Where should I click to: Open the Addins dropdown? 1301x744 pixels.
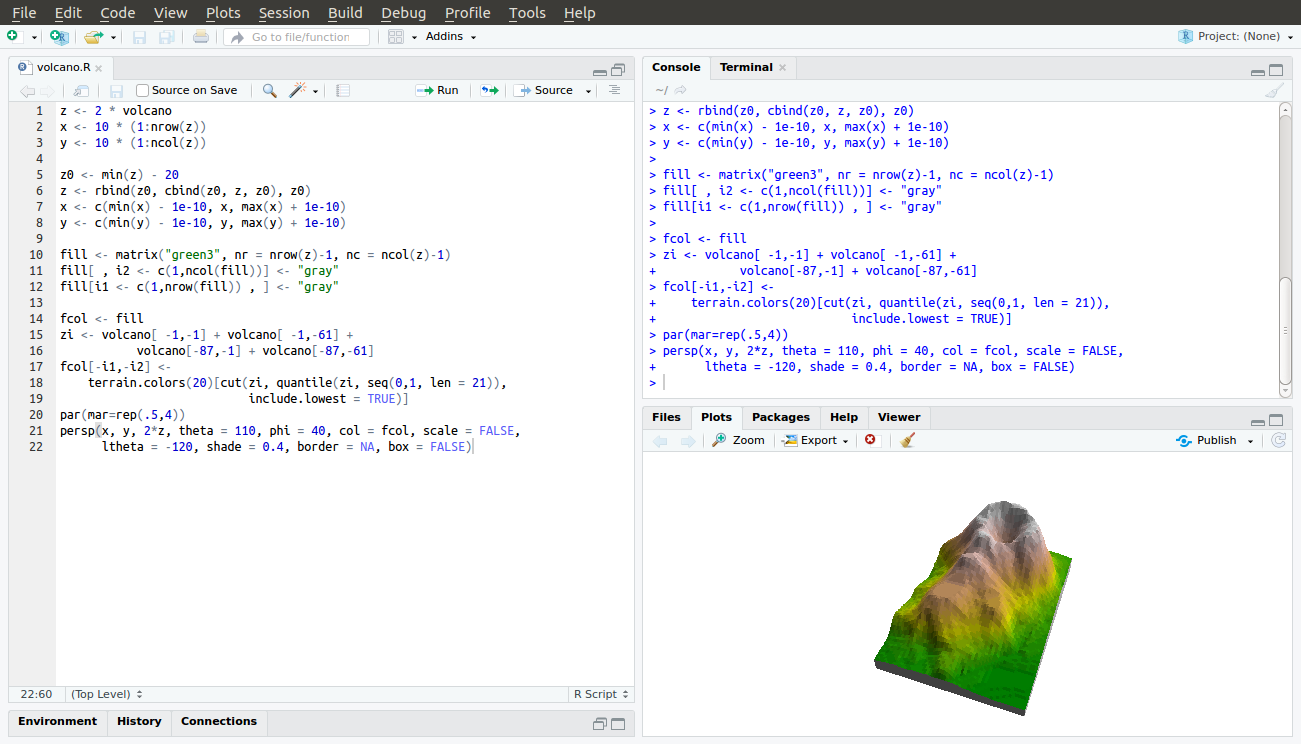tap(448, 36)
